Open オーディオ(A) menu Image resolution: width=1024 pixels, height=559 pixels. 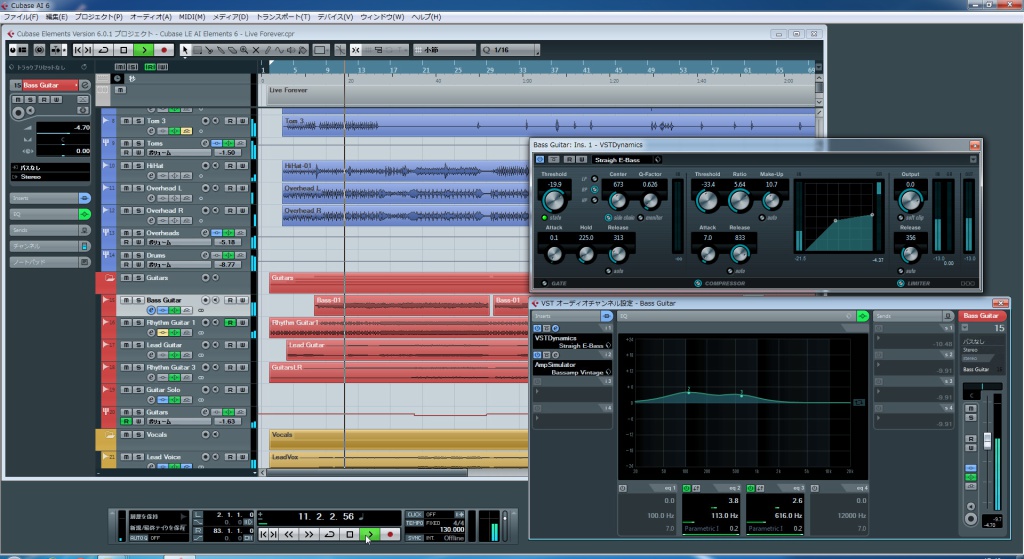tap(150, 17)
